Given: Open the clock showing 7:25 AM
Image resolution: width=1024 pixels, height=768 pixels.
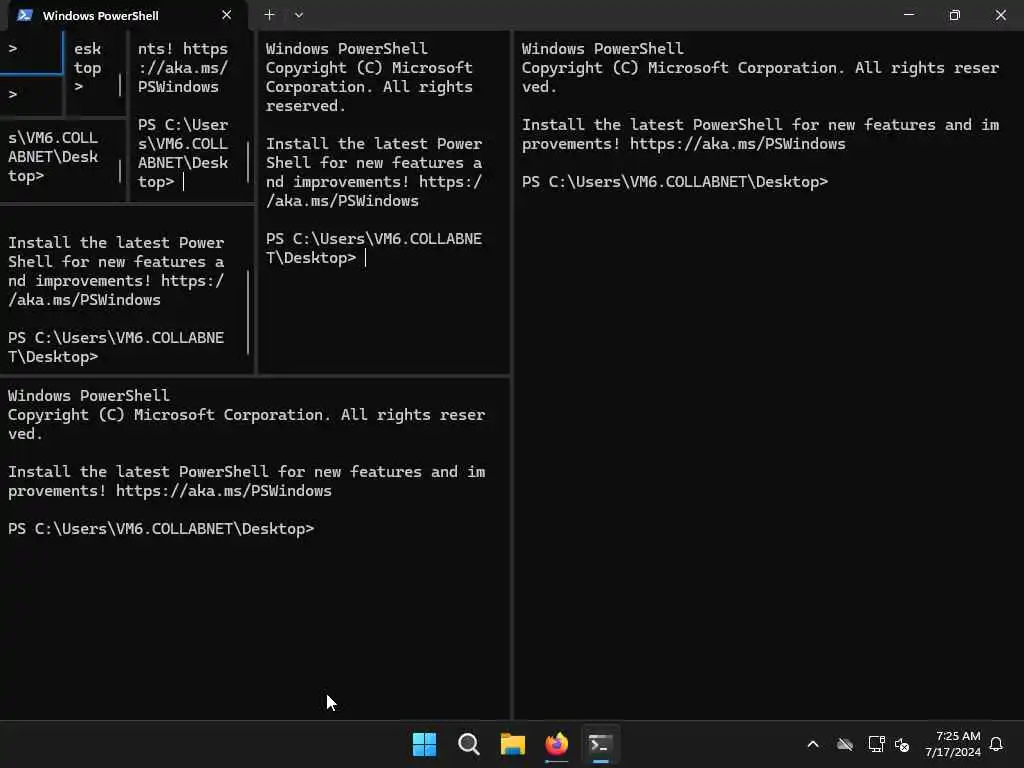Looking at the screenshot, I should pos(953,744).
